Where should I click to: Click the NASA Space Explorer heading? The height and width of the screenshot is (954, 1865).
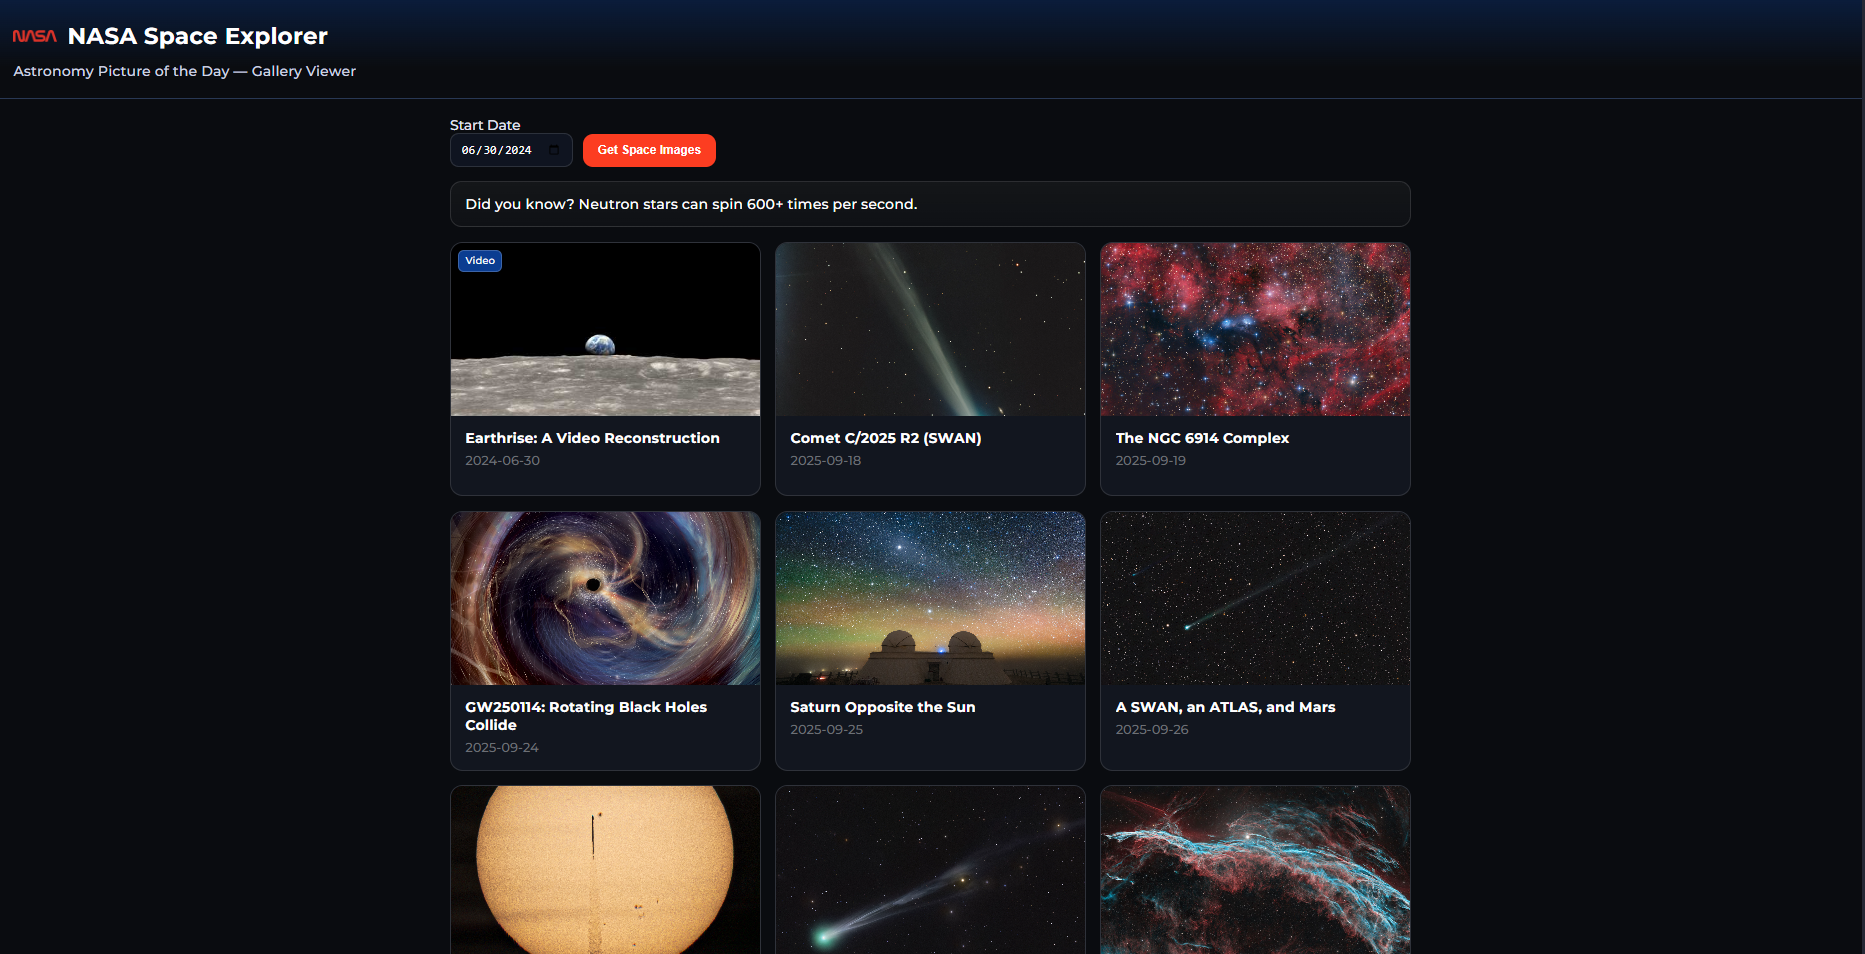point(197,36)
